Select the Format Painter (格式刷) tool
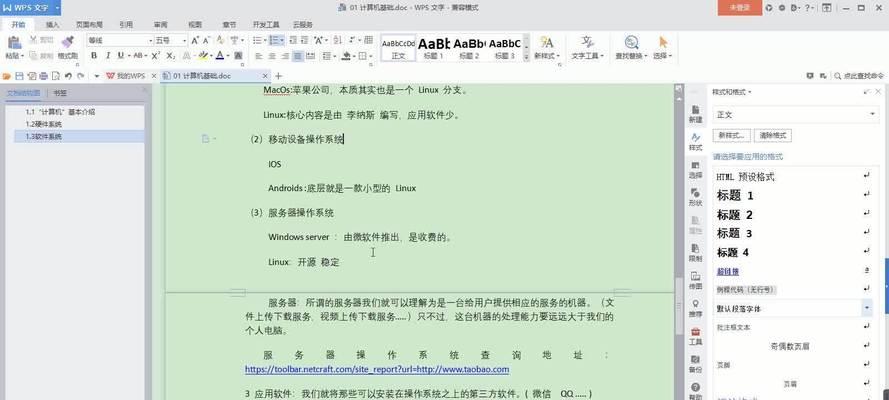 click(x=67, y=48)
